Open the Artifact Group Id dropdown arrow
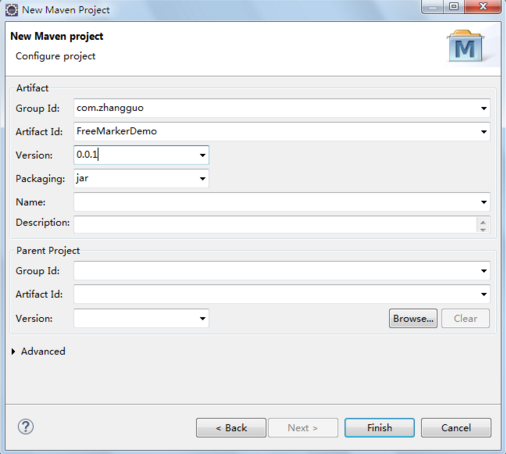The height and width of the screenshot is (454, 506). tap(484, 108)
